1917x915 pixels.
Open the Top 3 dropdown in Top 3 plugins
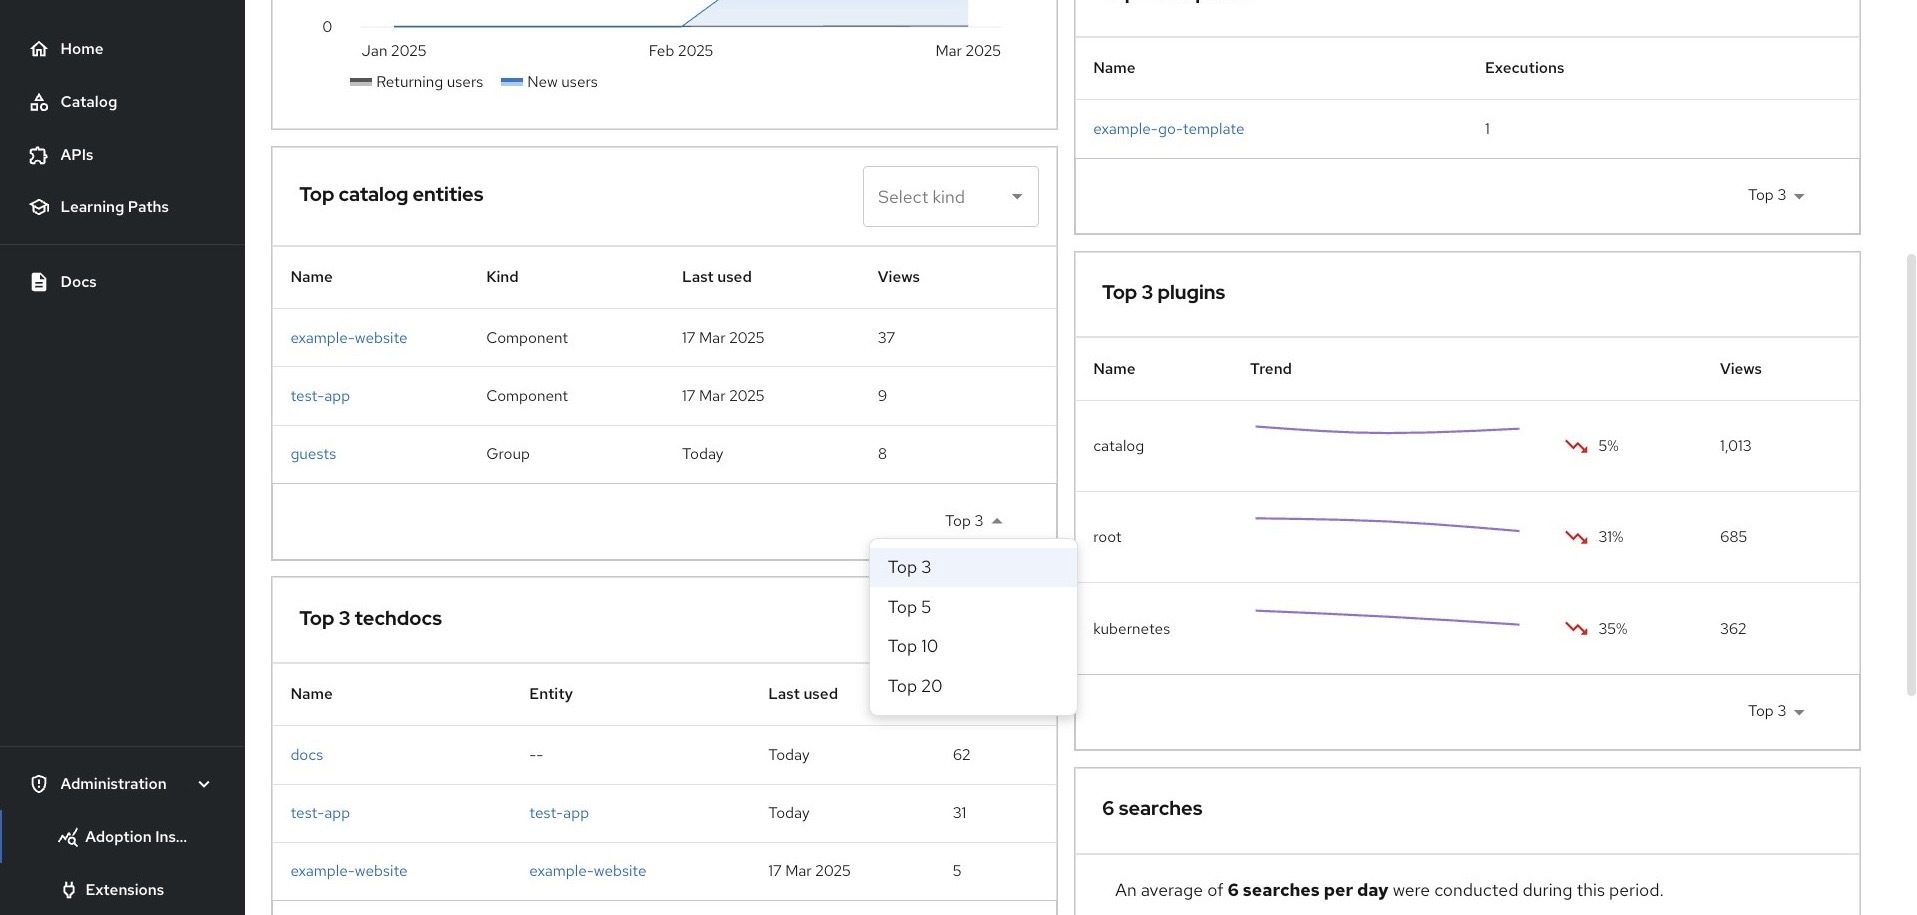coord(1775,711)
